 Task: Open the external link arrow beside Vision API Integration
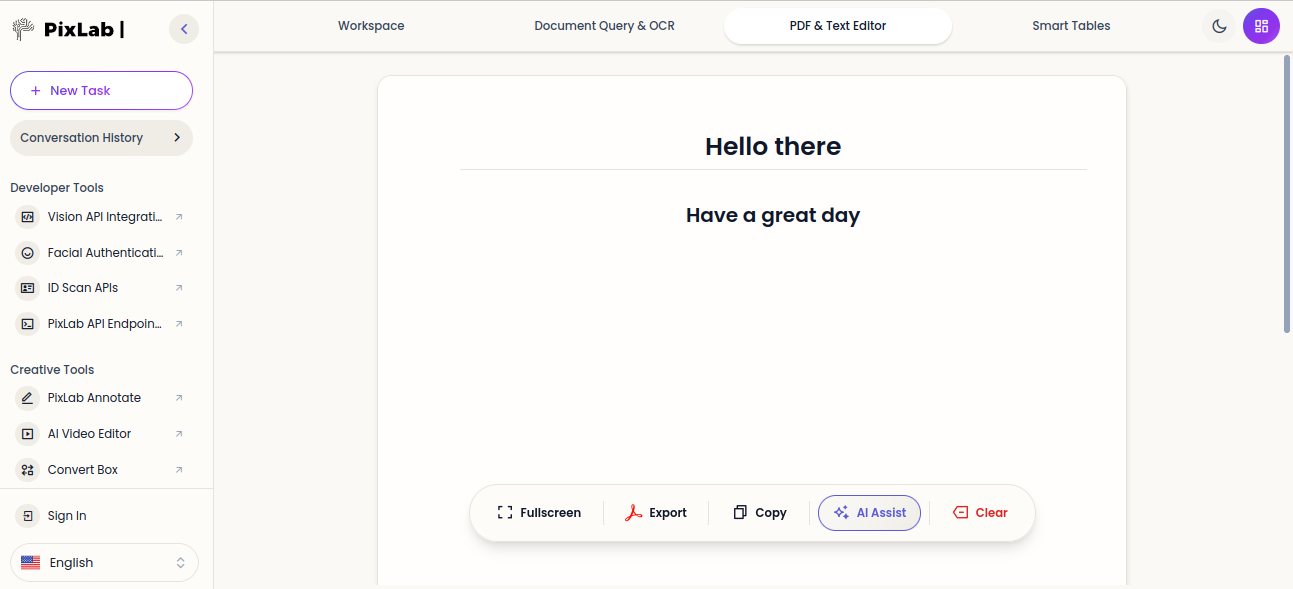pos(179,217)
